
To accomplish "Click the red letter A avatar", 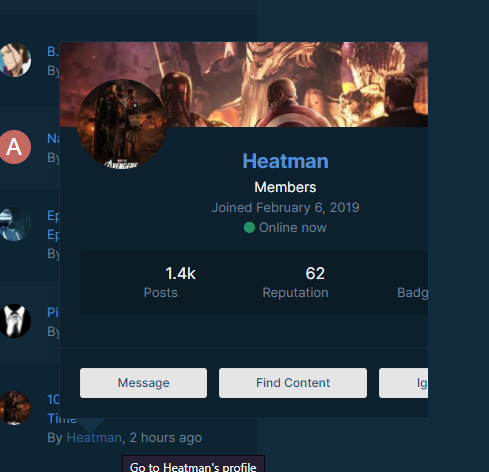I will [14, 147].
